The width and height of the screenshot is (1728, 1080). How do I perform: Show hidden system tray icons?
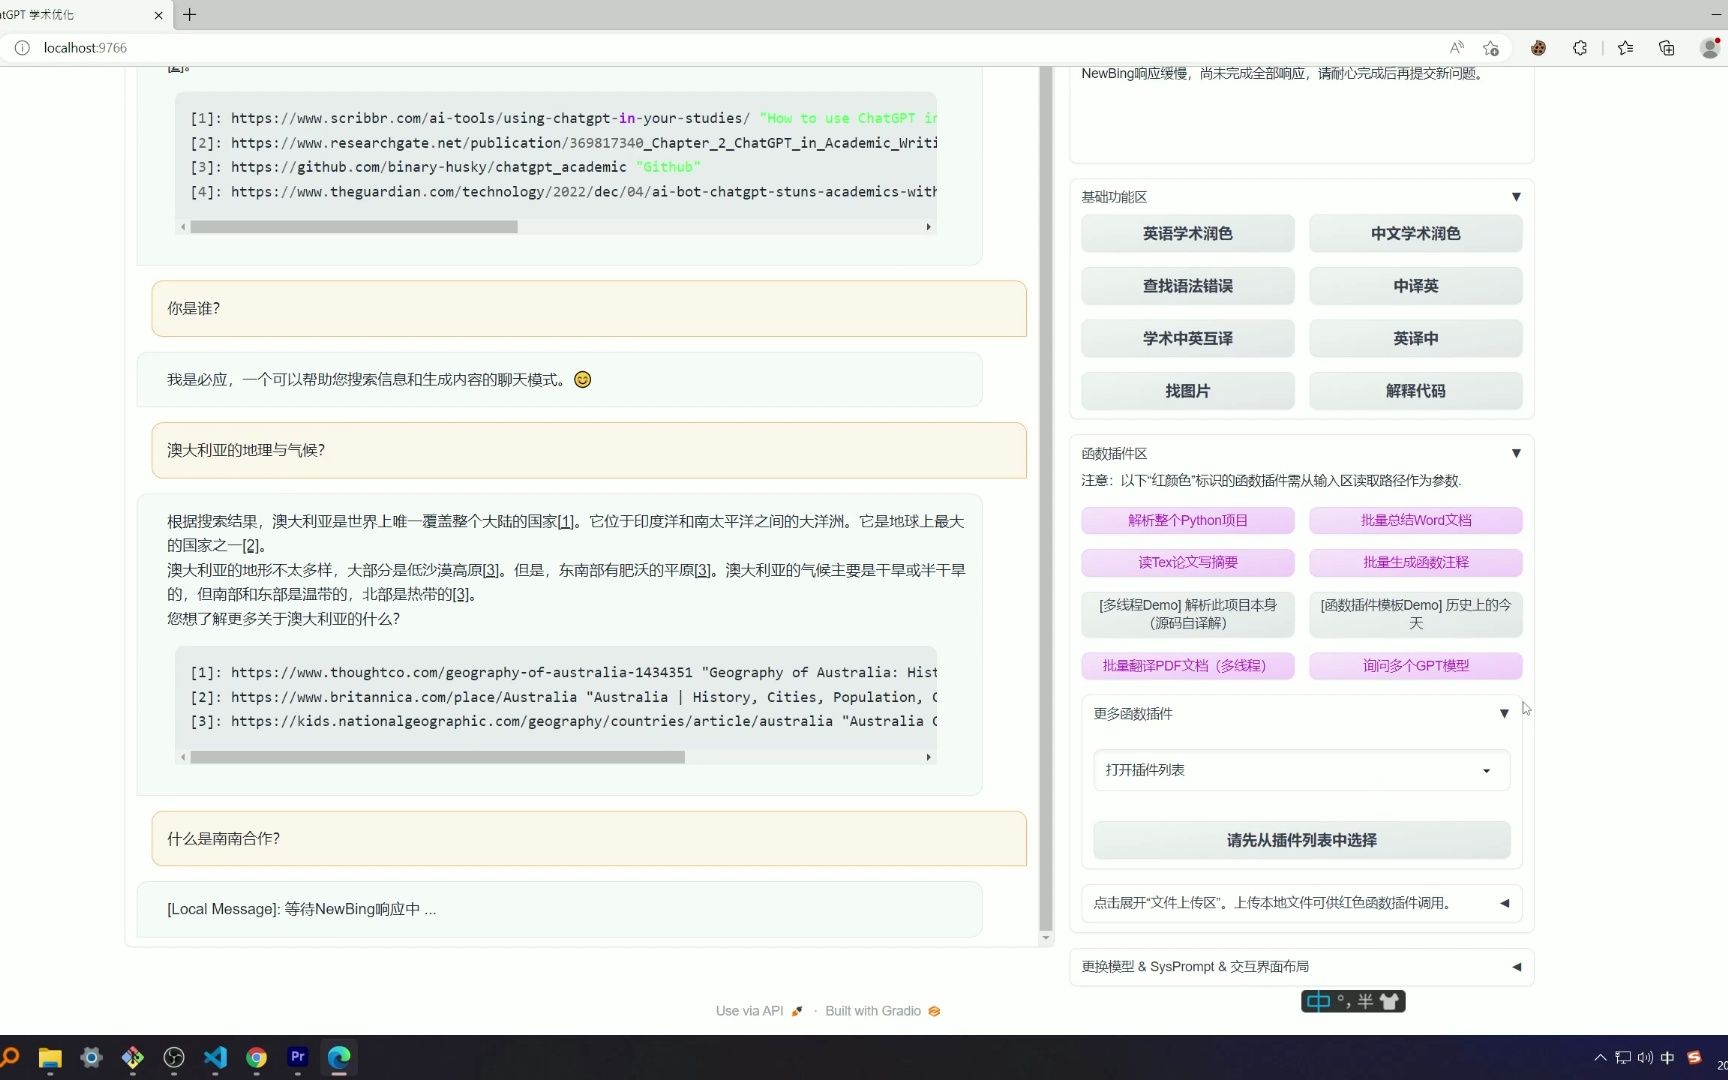[x=1600, y=1058]
